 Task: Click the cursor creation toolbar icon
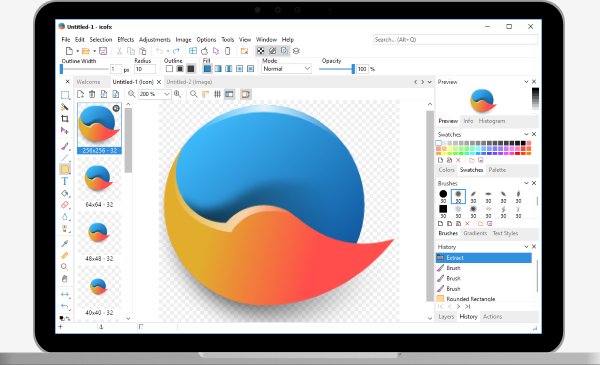216,51
